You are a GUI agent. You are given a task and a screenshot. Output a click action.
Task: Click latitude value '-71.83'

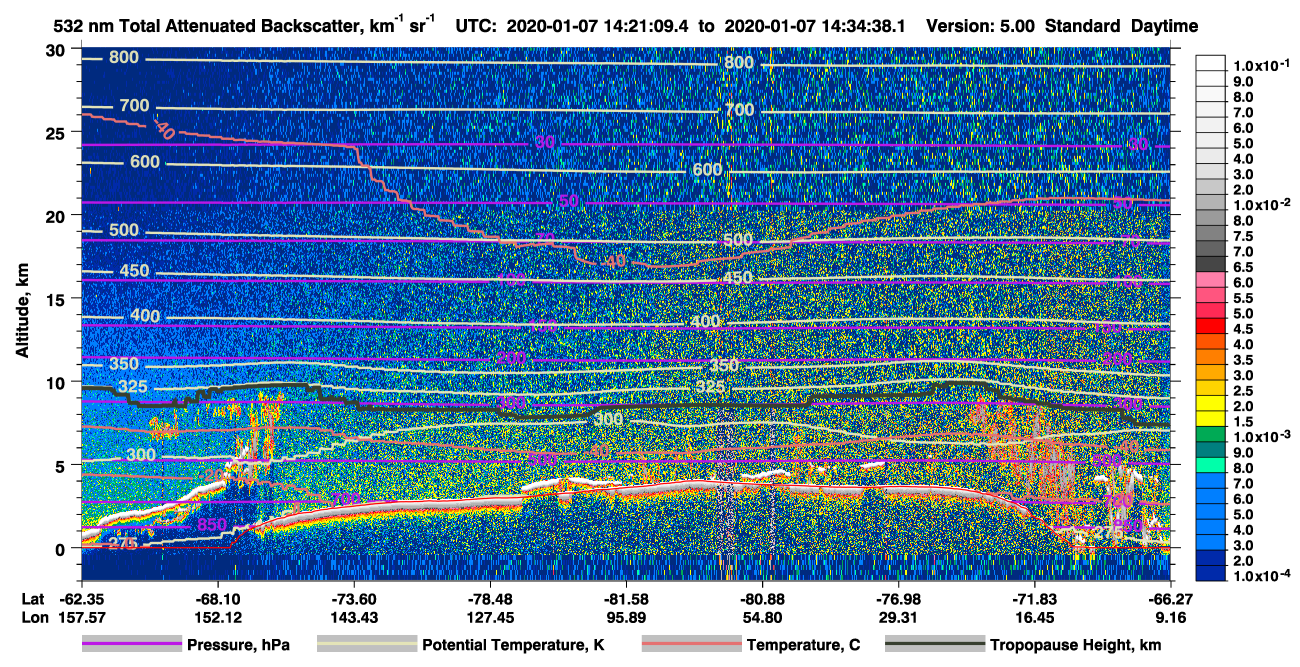[1034, 600]
